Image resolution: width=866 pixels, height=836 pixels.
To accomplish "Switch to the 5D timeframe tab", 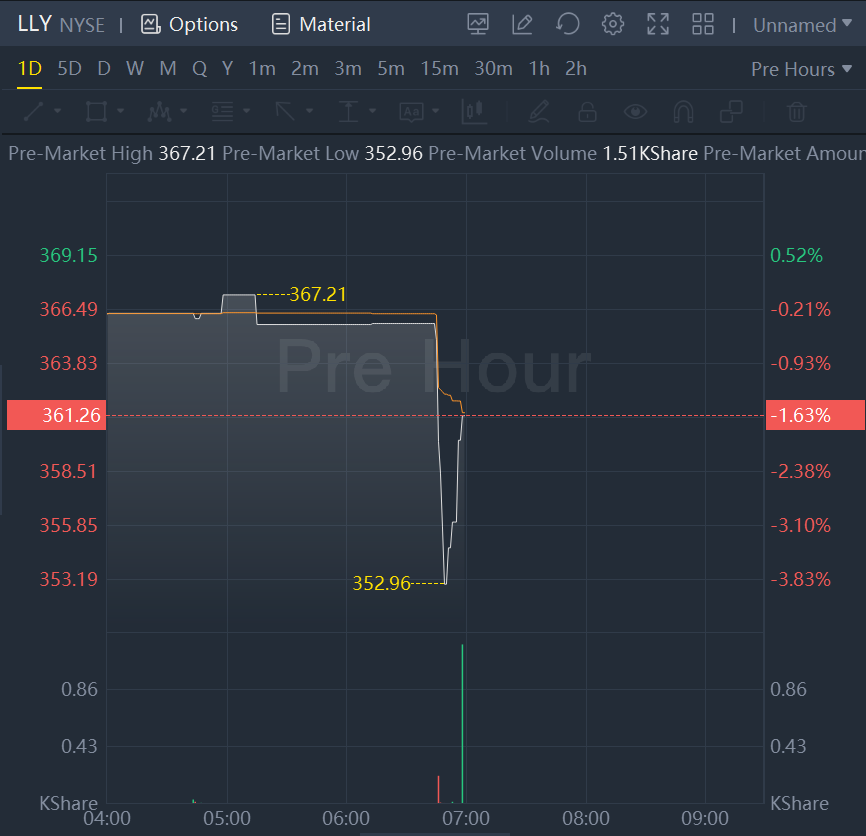I will 69,69.
